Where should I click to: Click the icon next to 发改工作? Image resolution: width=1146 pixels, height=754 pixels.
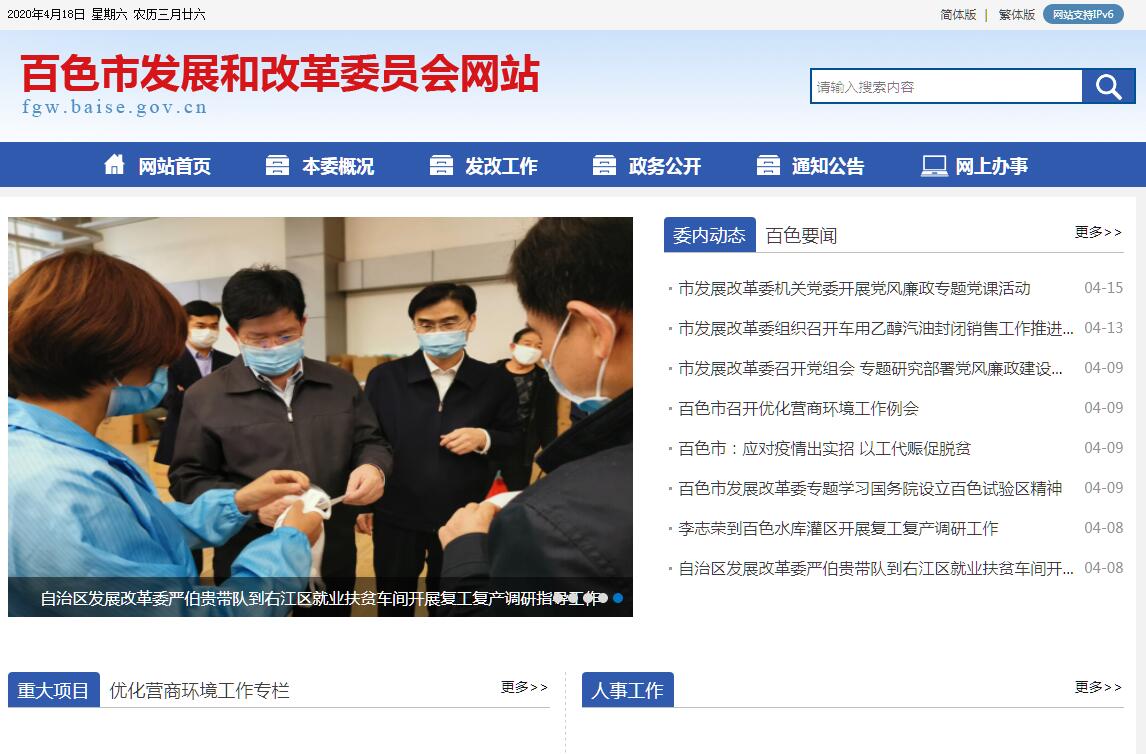coord(441,165)
